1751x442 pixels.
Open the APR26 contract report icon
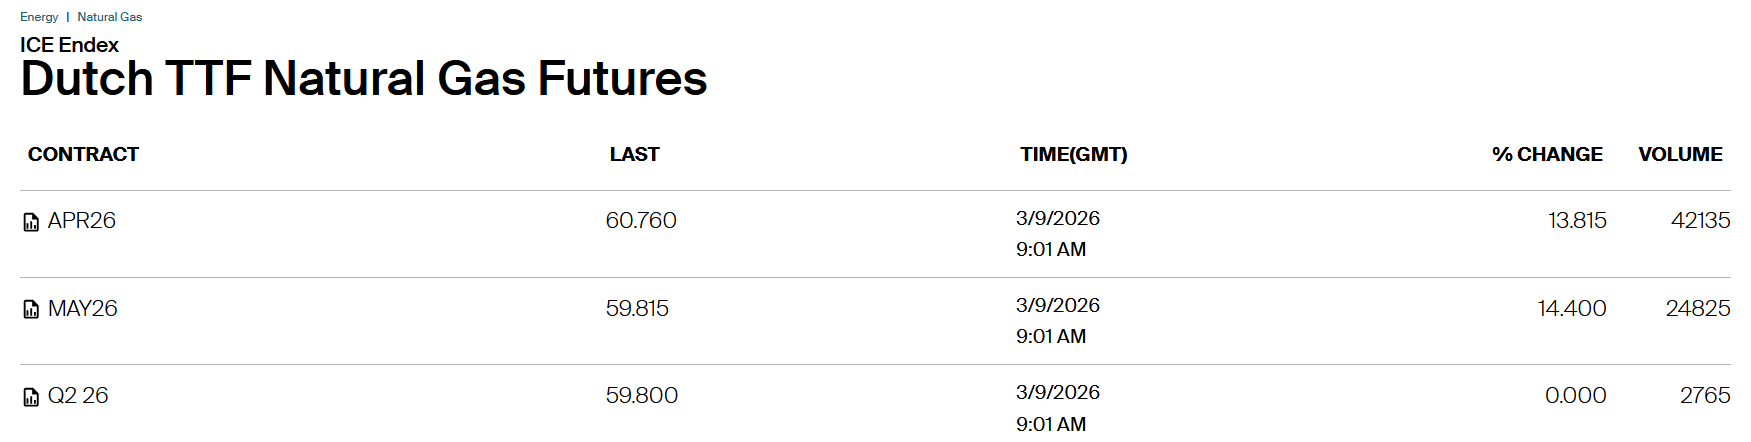[x=31, y=222]
